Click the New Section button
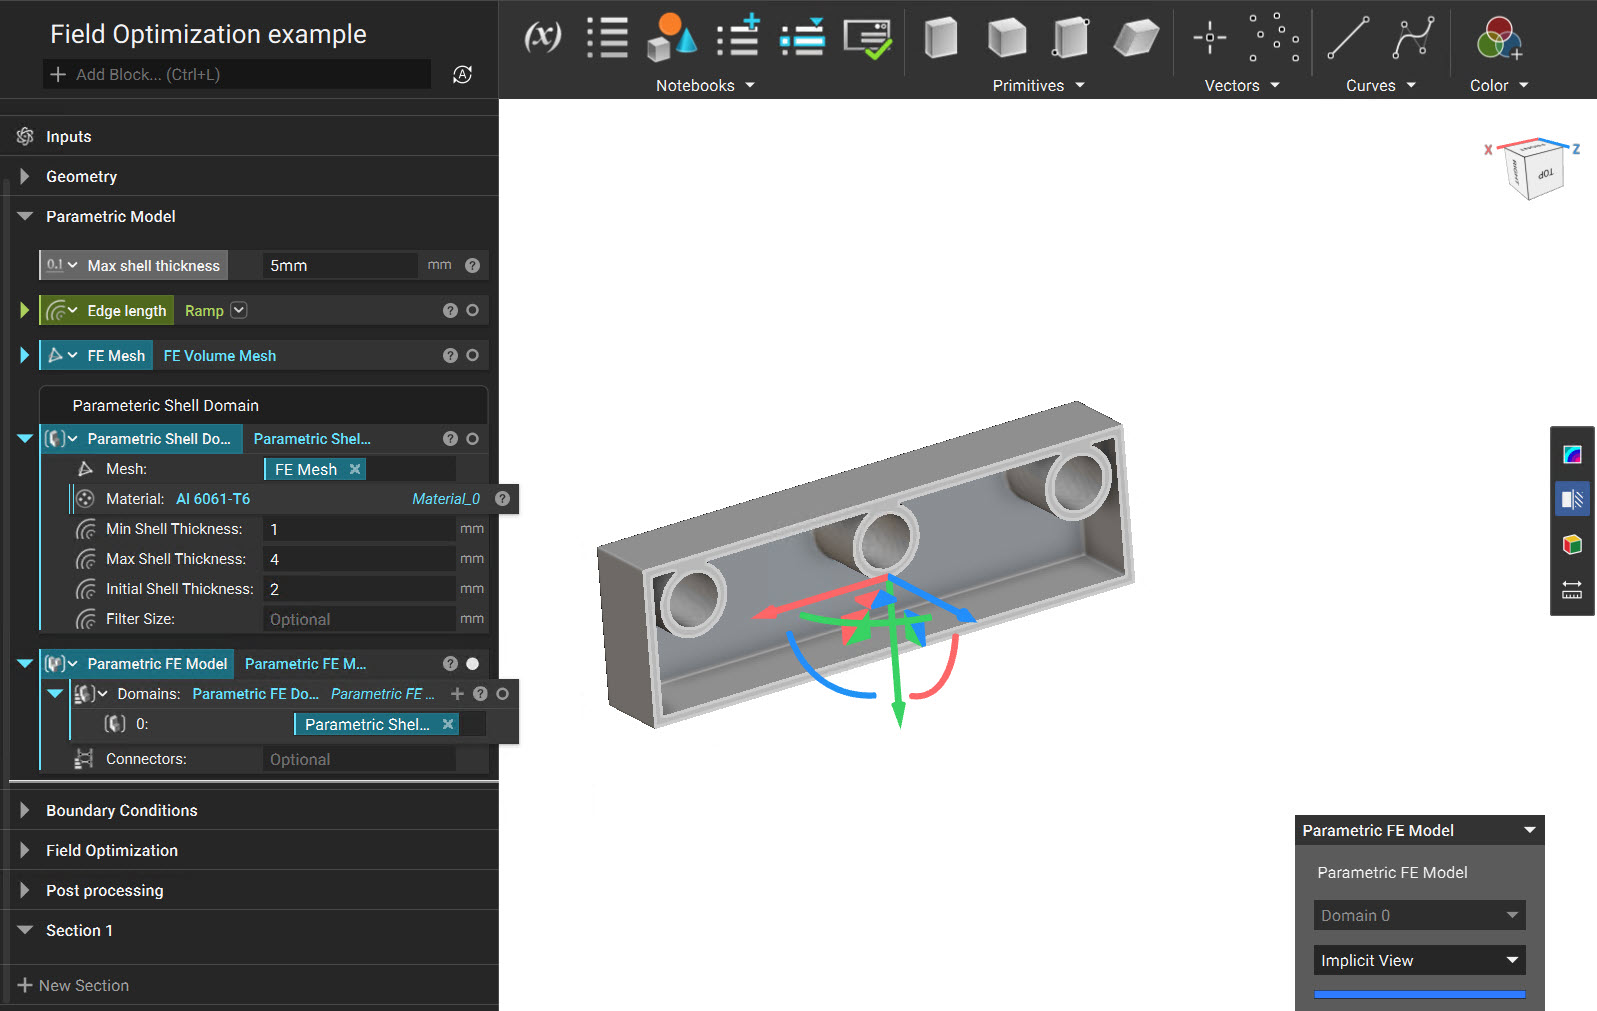Image resolution: width=1597 pixels, height=1011 pixels. (73, 985)
